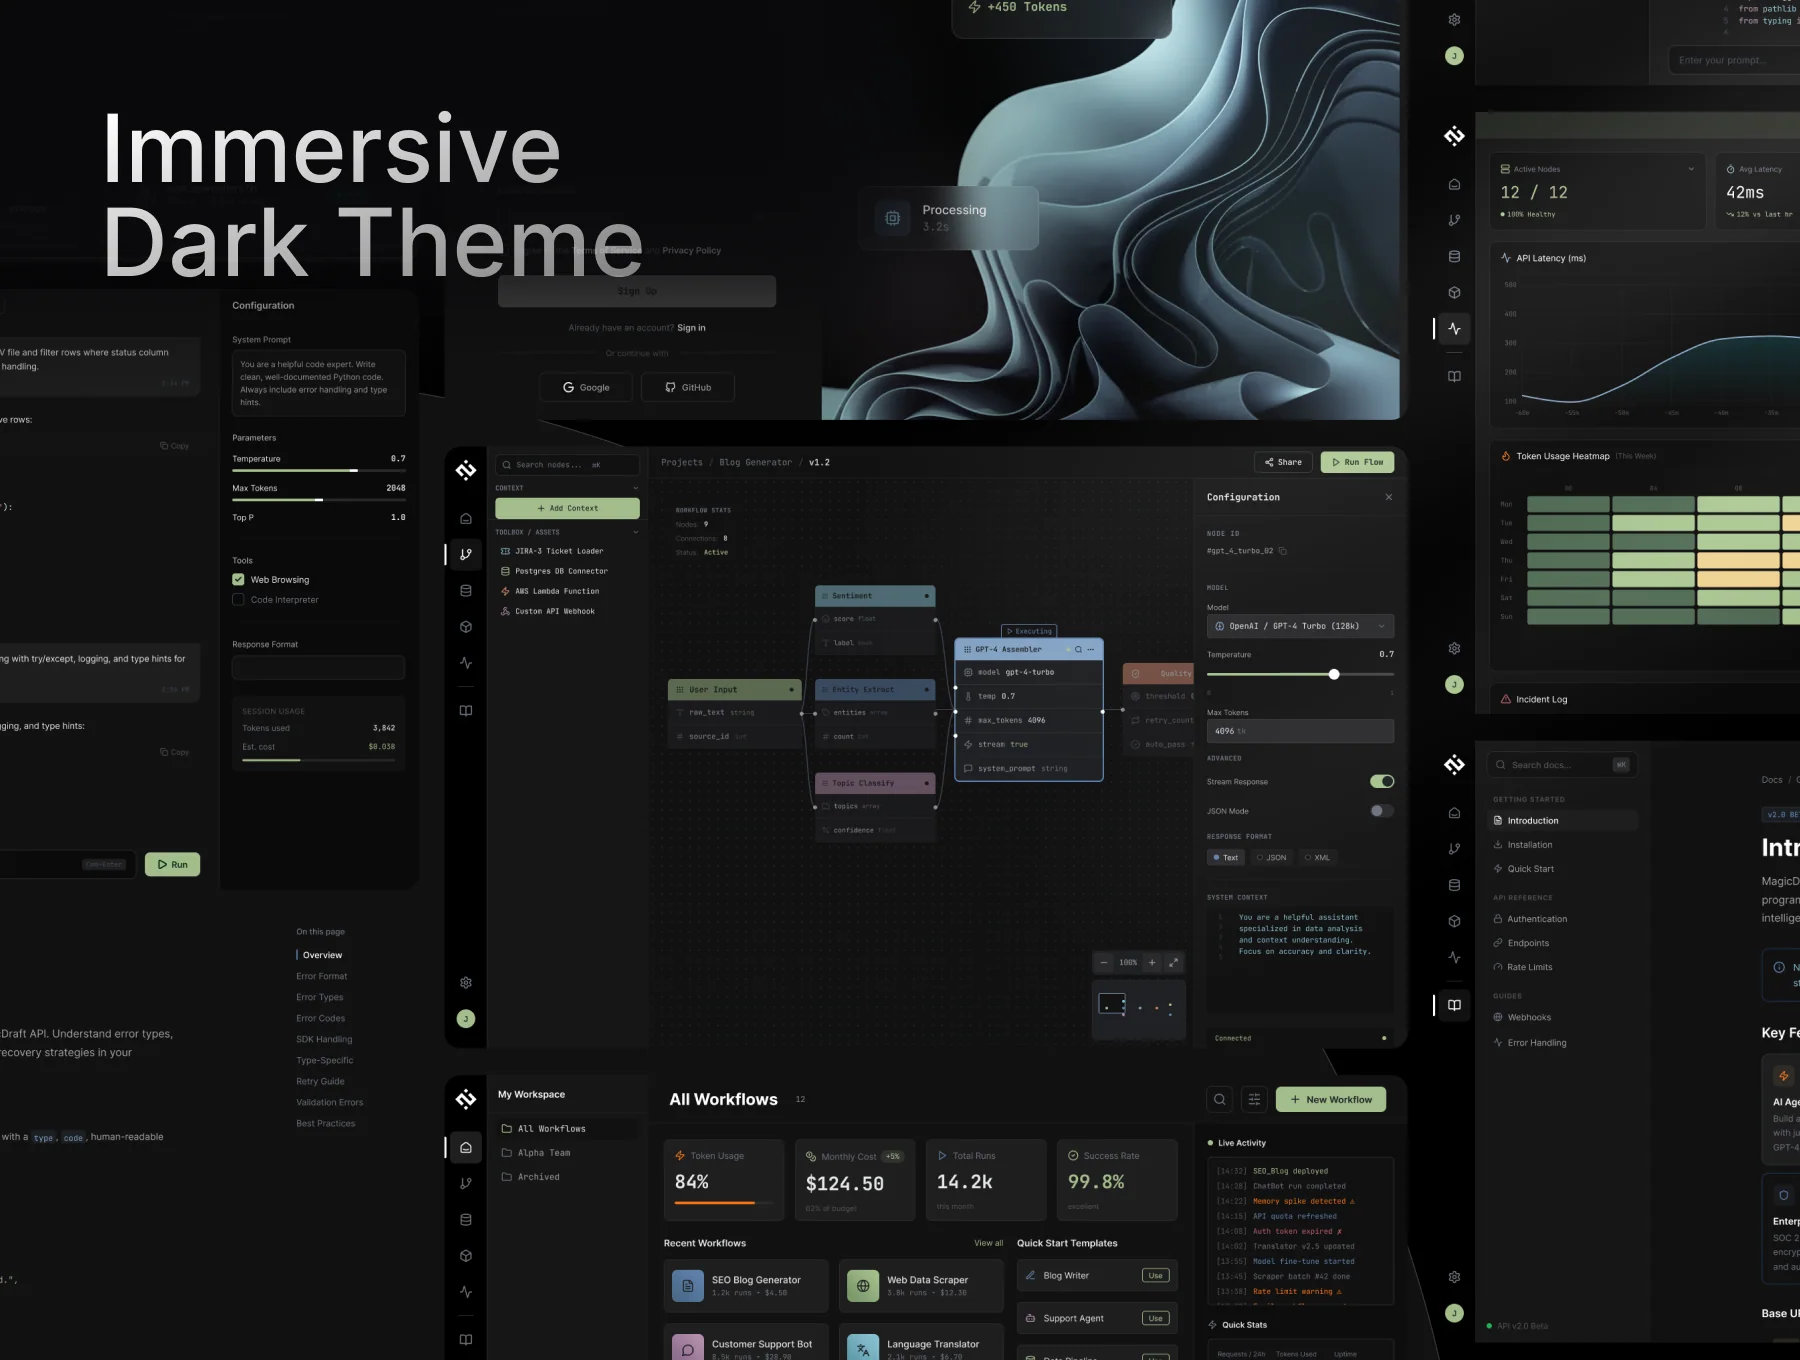Open database icon in flow editor sidebar
Image resolution: width=1800 pixels, height=1360 pixels.
tap(465, 591)
